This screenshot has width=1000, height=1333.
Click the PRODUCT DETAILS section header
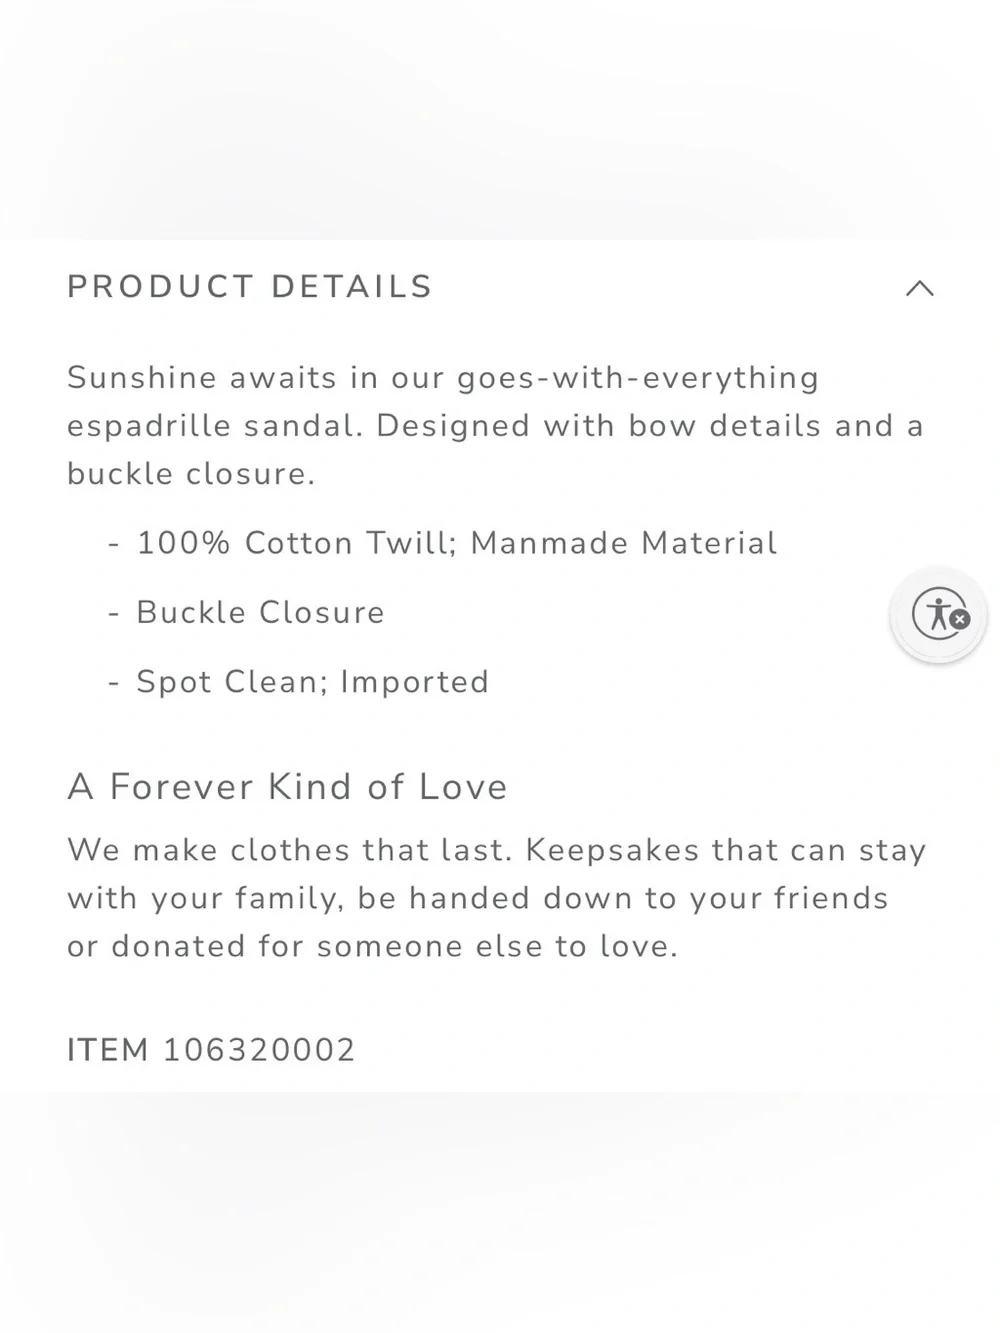pos(250,287)
